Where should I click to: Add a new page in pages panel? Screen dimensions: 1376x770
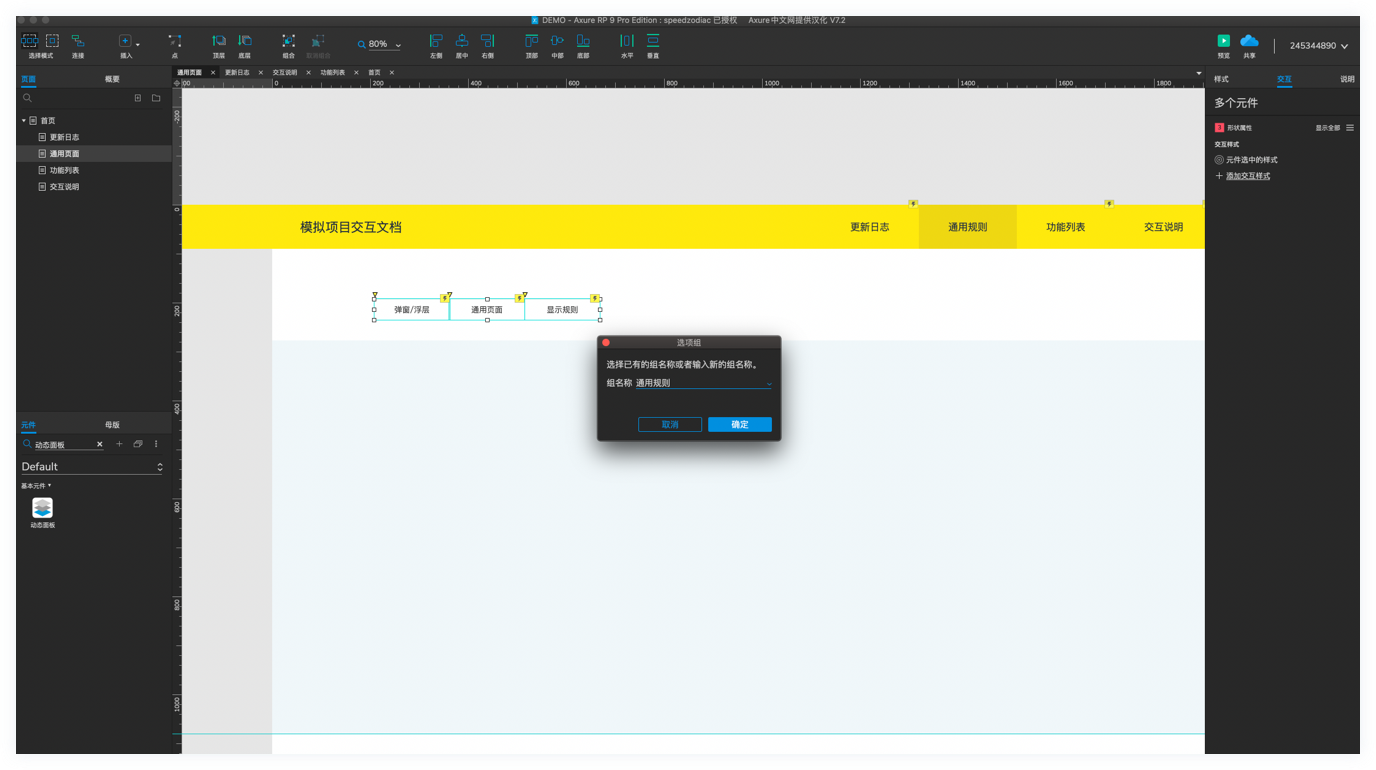pos(138,98)
